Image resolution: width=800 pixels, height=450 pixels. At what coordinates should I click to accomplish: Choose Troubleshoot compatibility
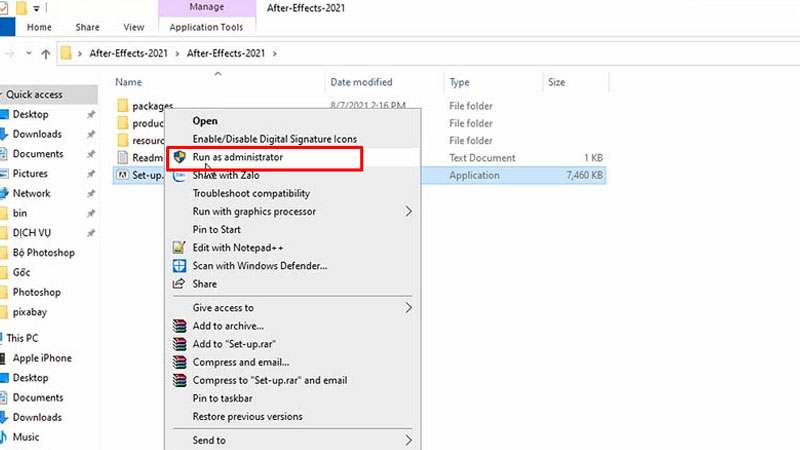coord(251,193)
